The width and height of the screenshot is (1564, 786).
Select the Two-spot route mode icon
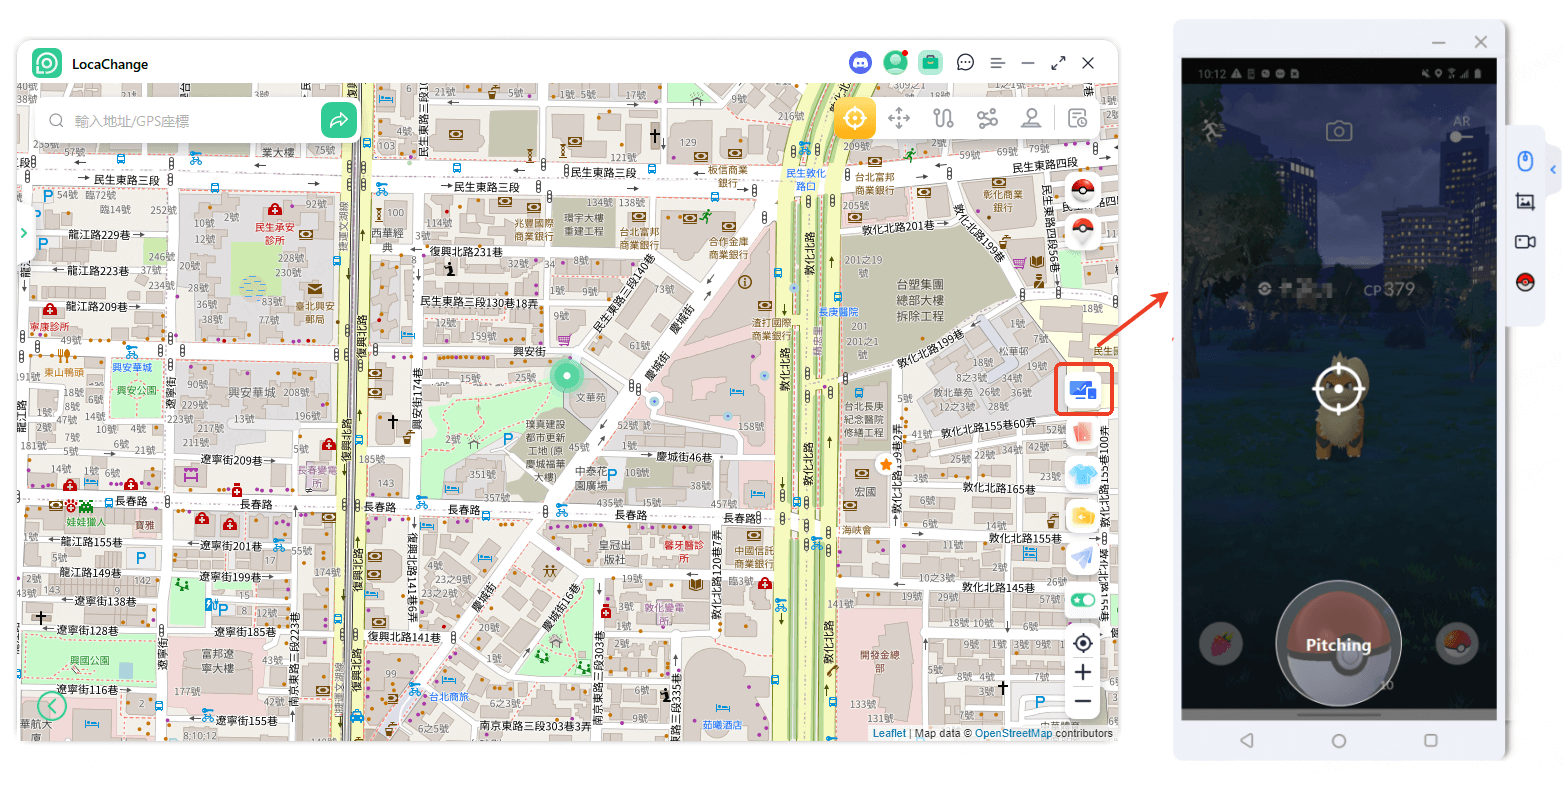943,118
